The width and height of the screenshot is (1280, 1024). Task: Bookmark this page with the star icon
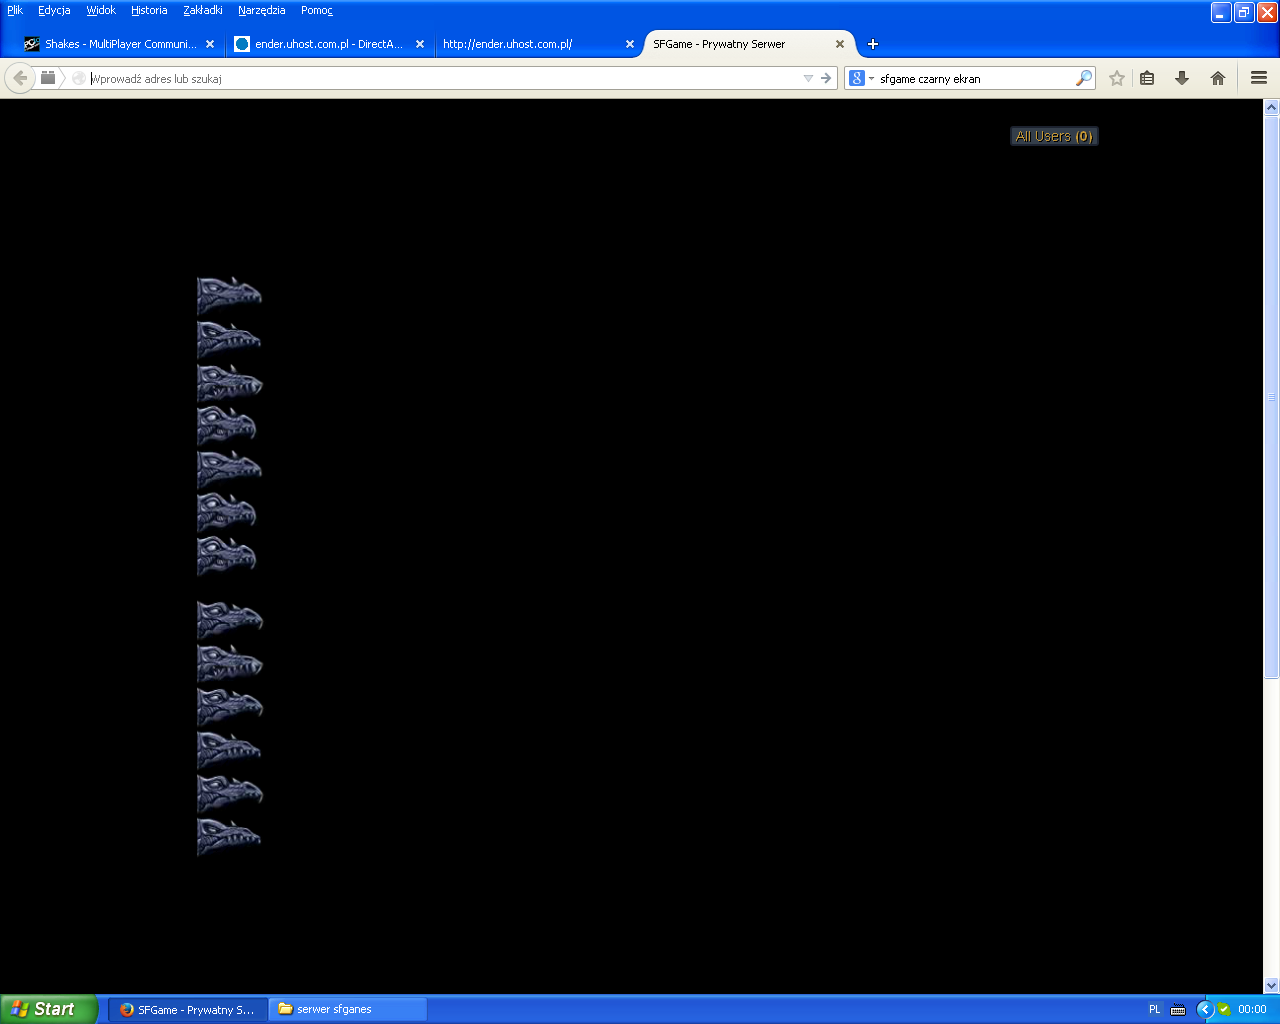(1117, 78)
